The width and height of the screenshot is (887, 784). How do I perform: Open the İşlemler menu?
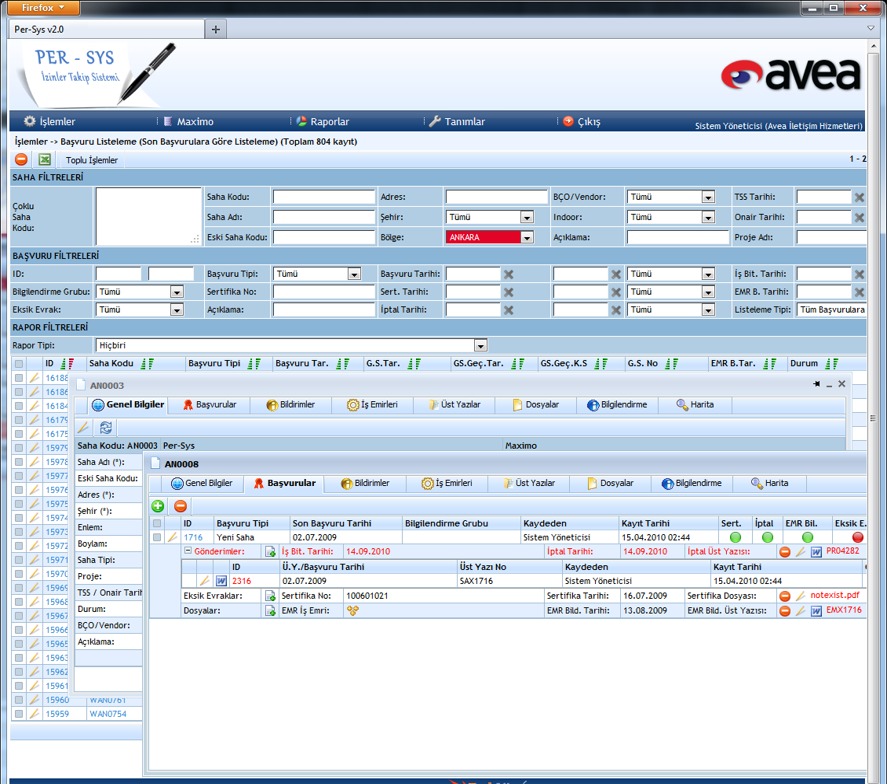pos(49,121)
